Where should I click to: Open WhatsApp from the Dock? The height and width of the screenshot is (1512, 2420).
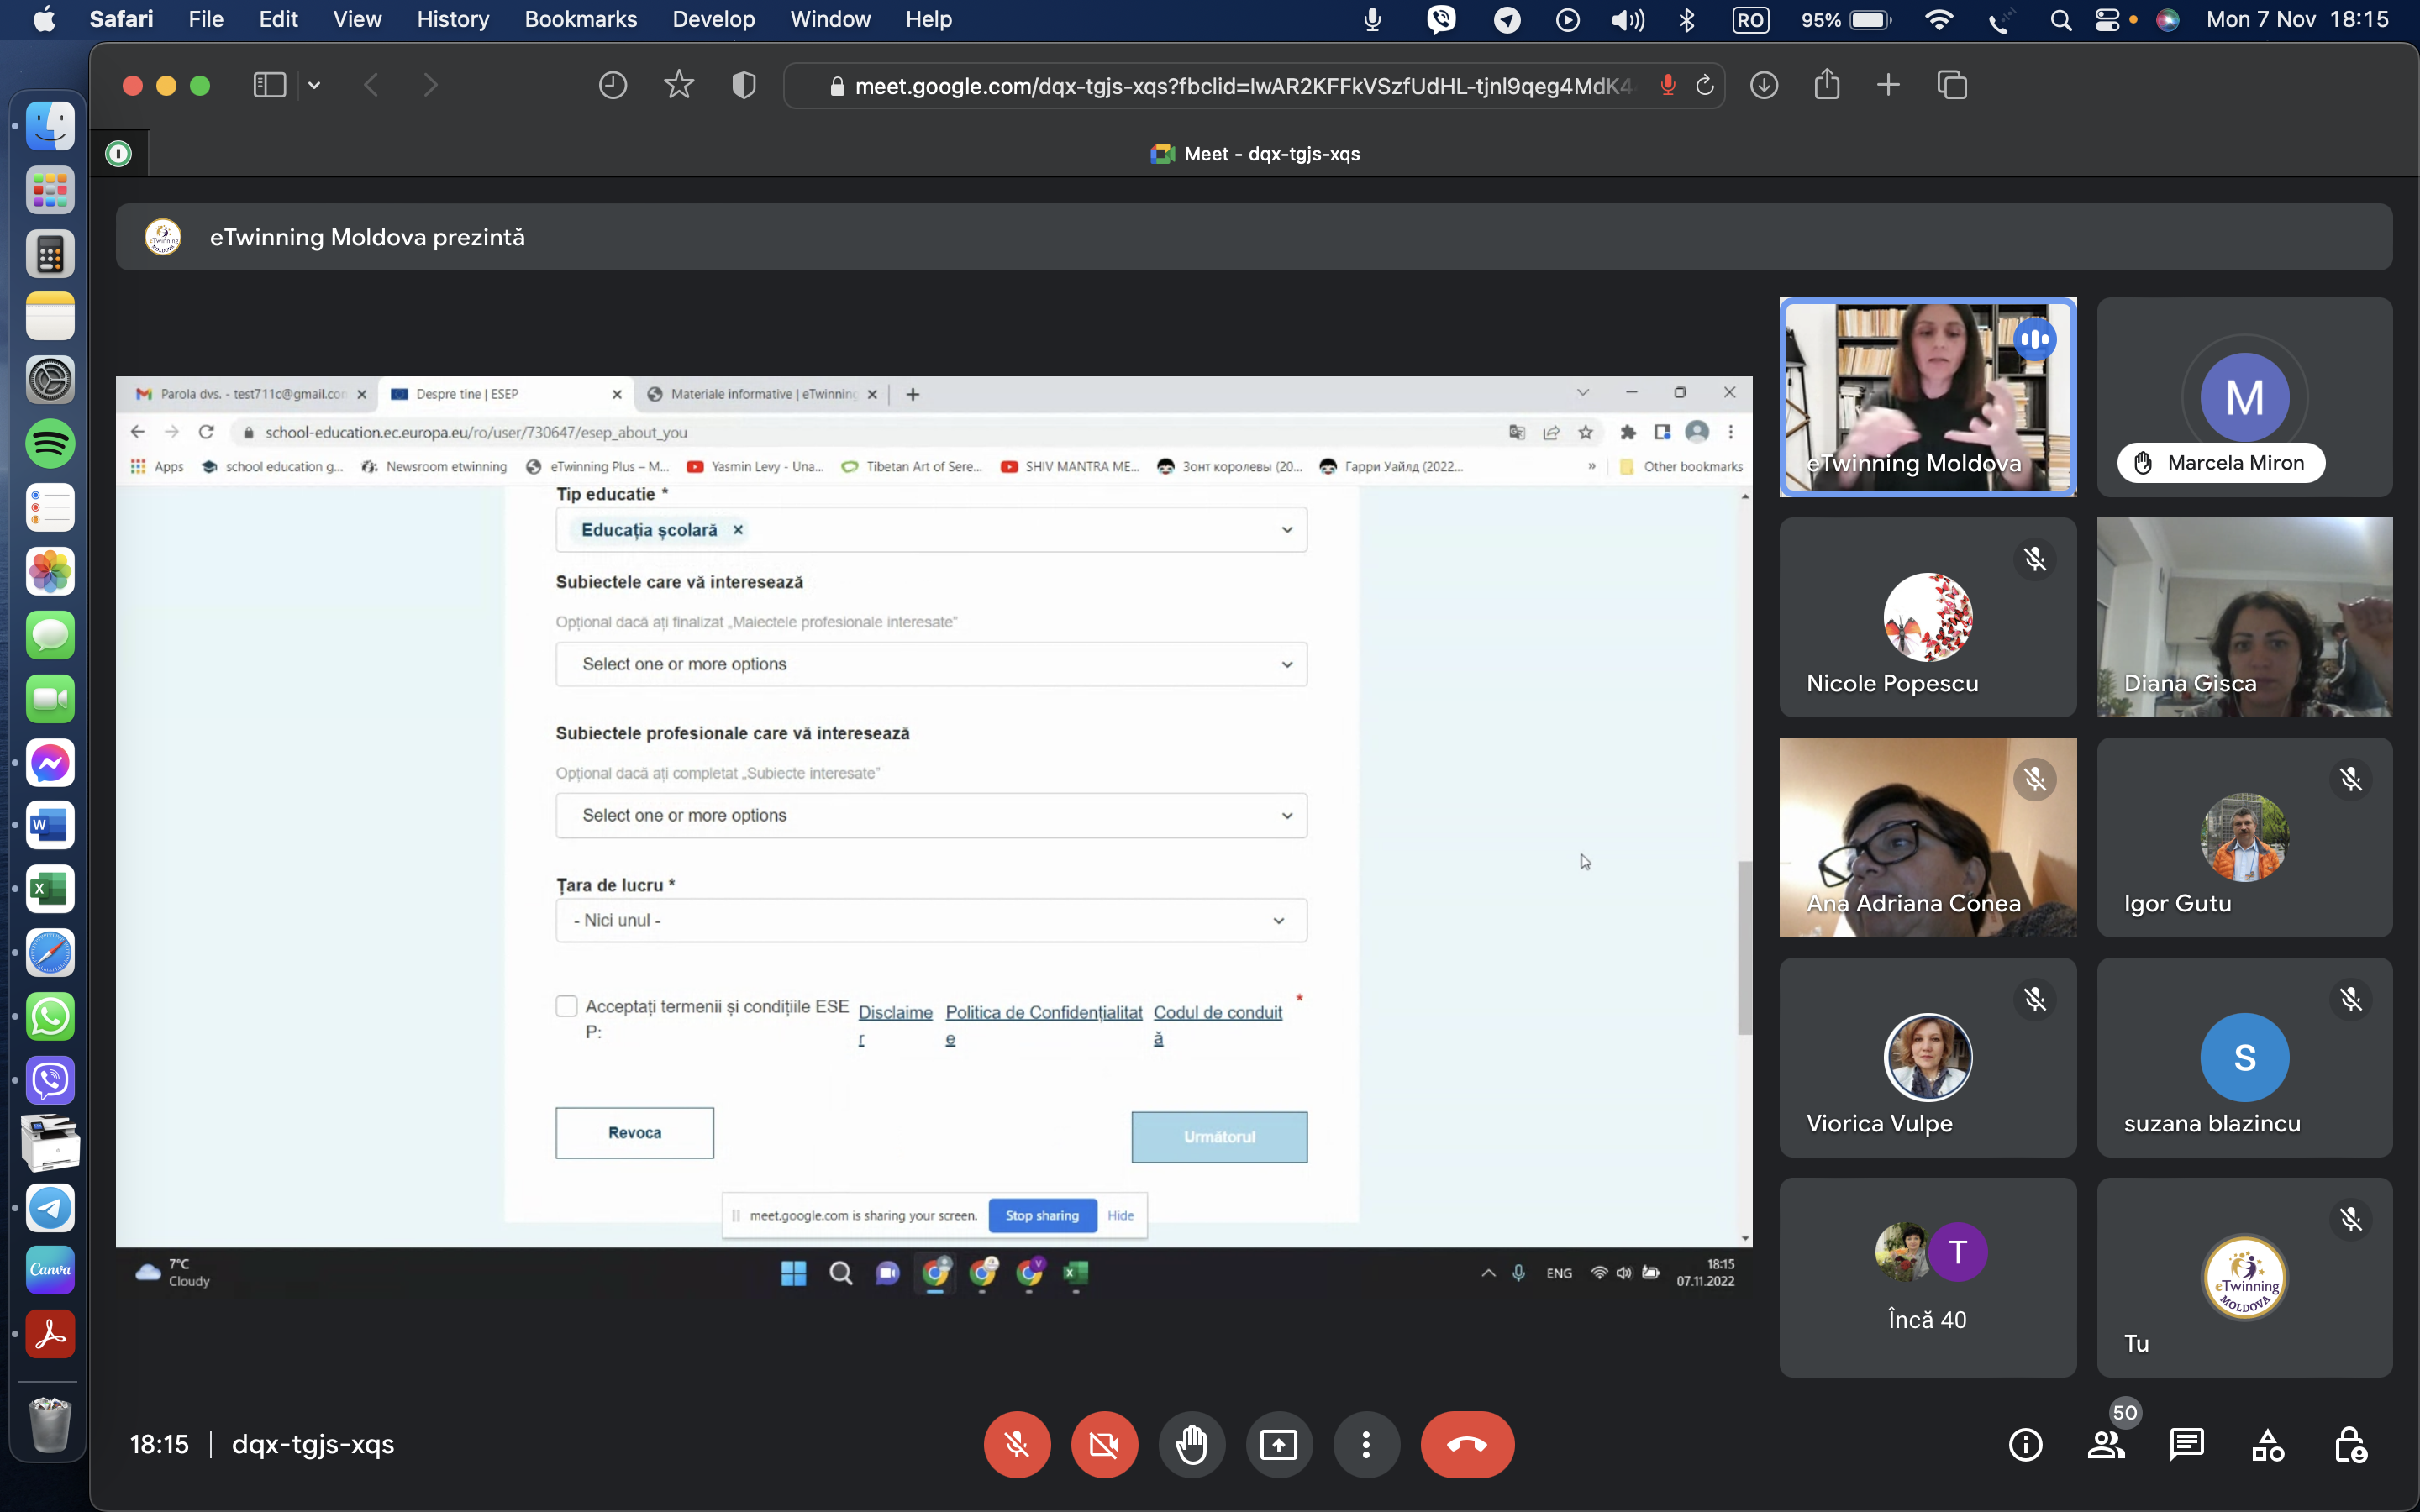click(50, 1017)
